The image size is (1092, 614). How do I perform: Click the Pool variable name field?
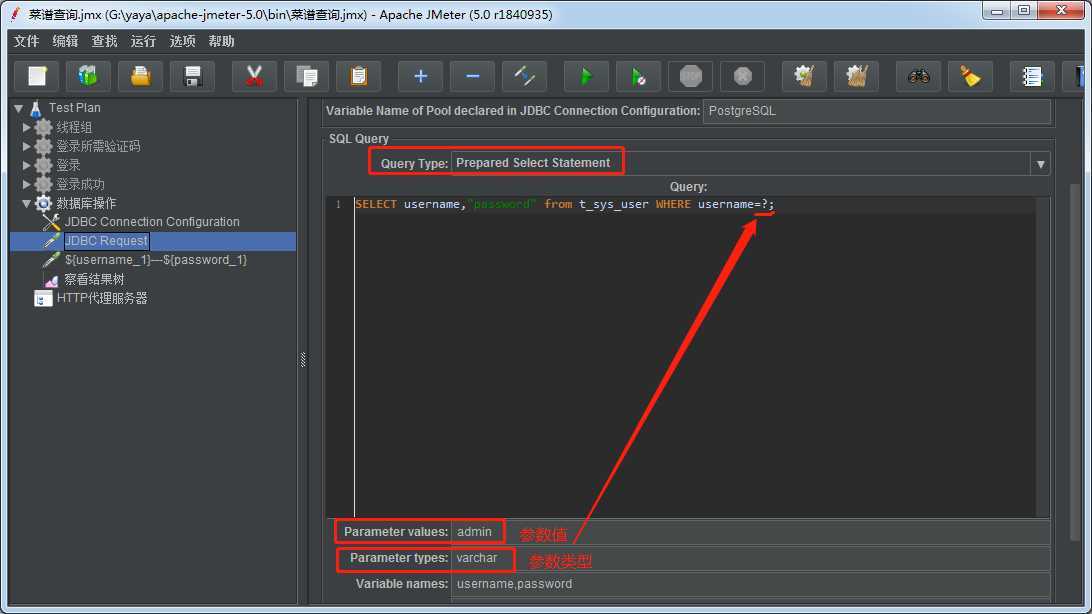pyautogui.click(x=876, y=111)
